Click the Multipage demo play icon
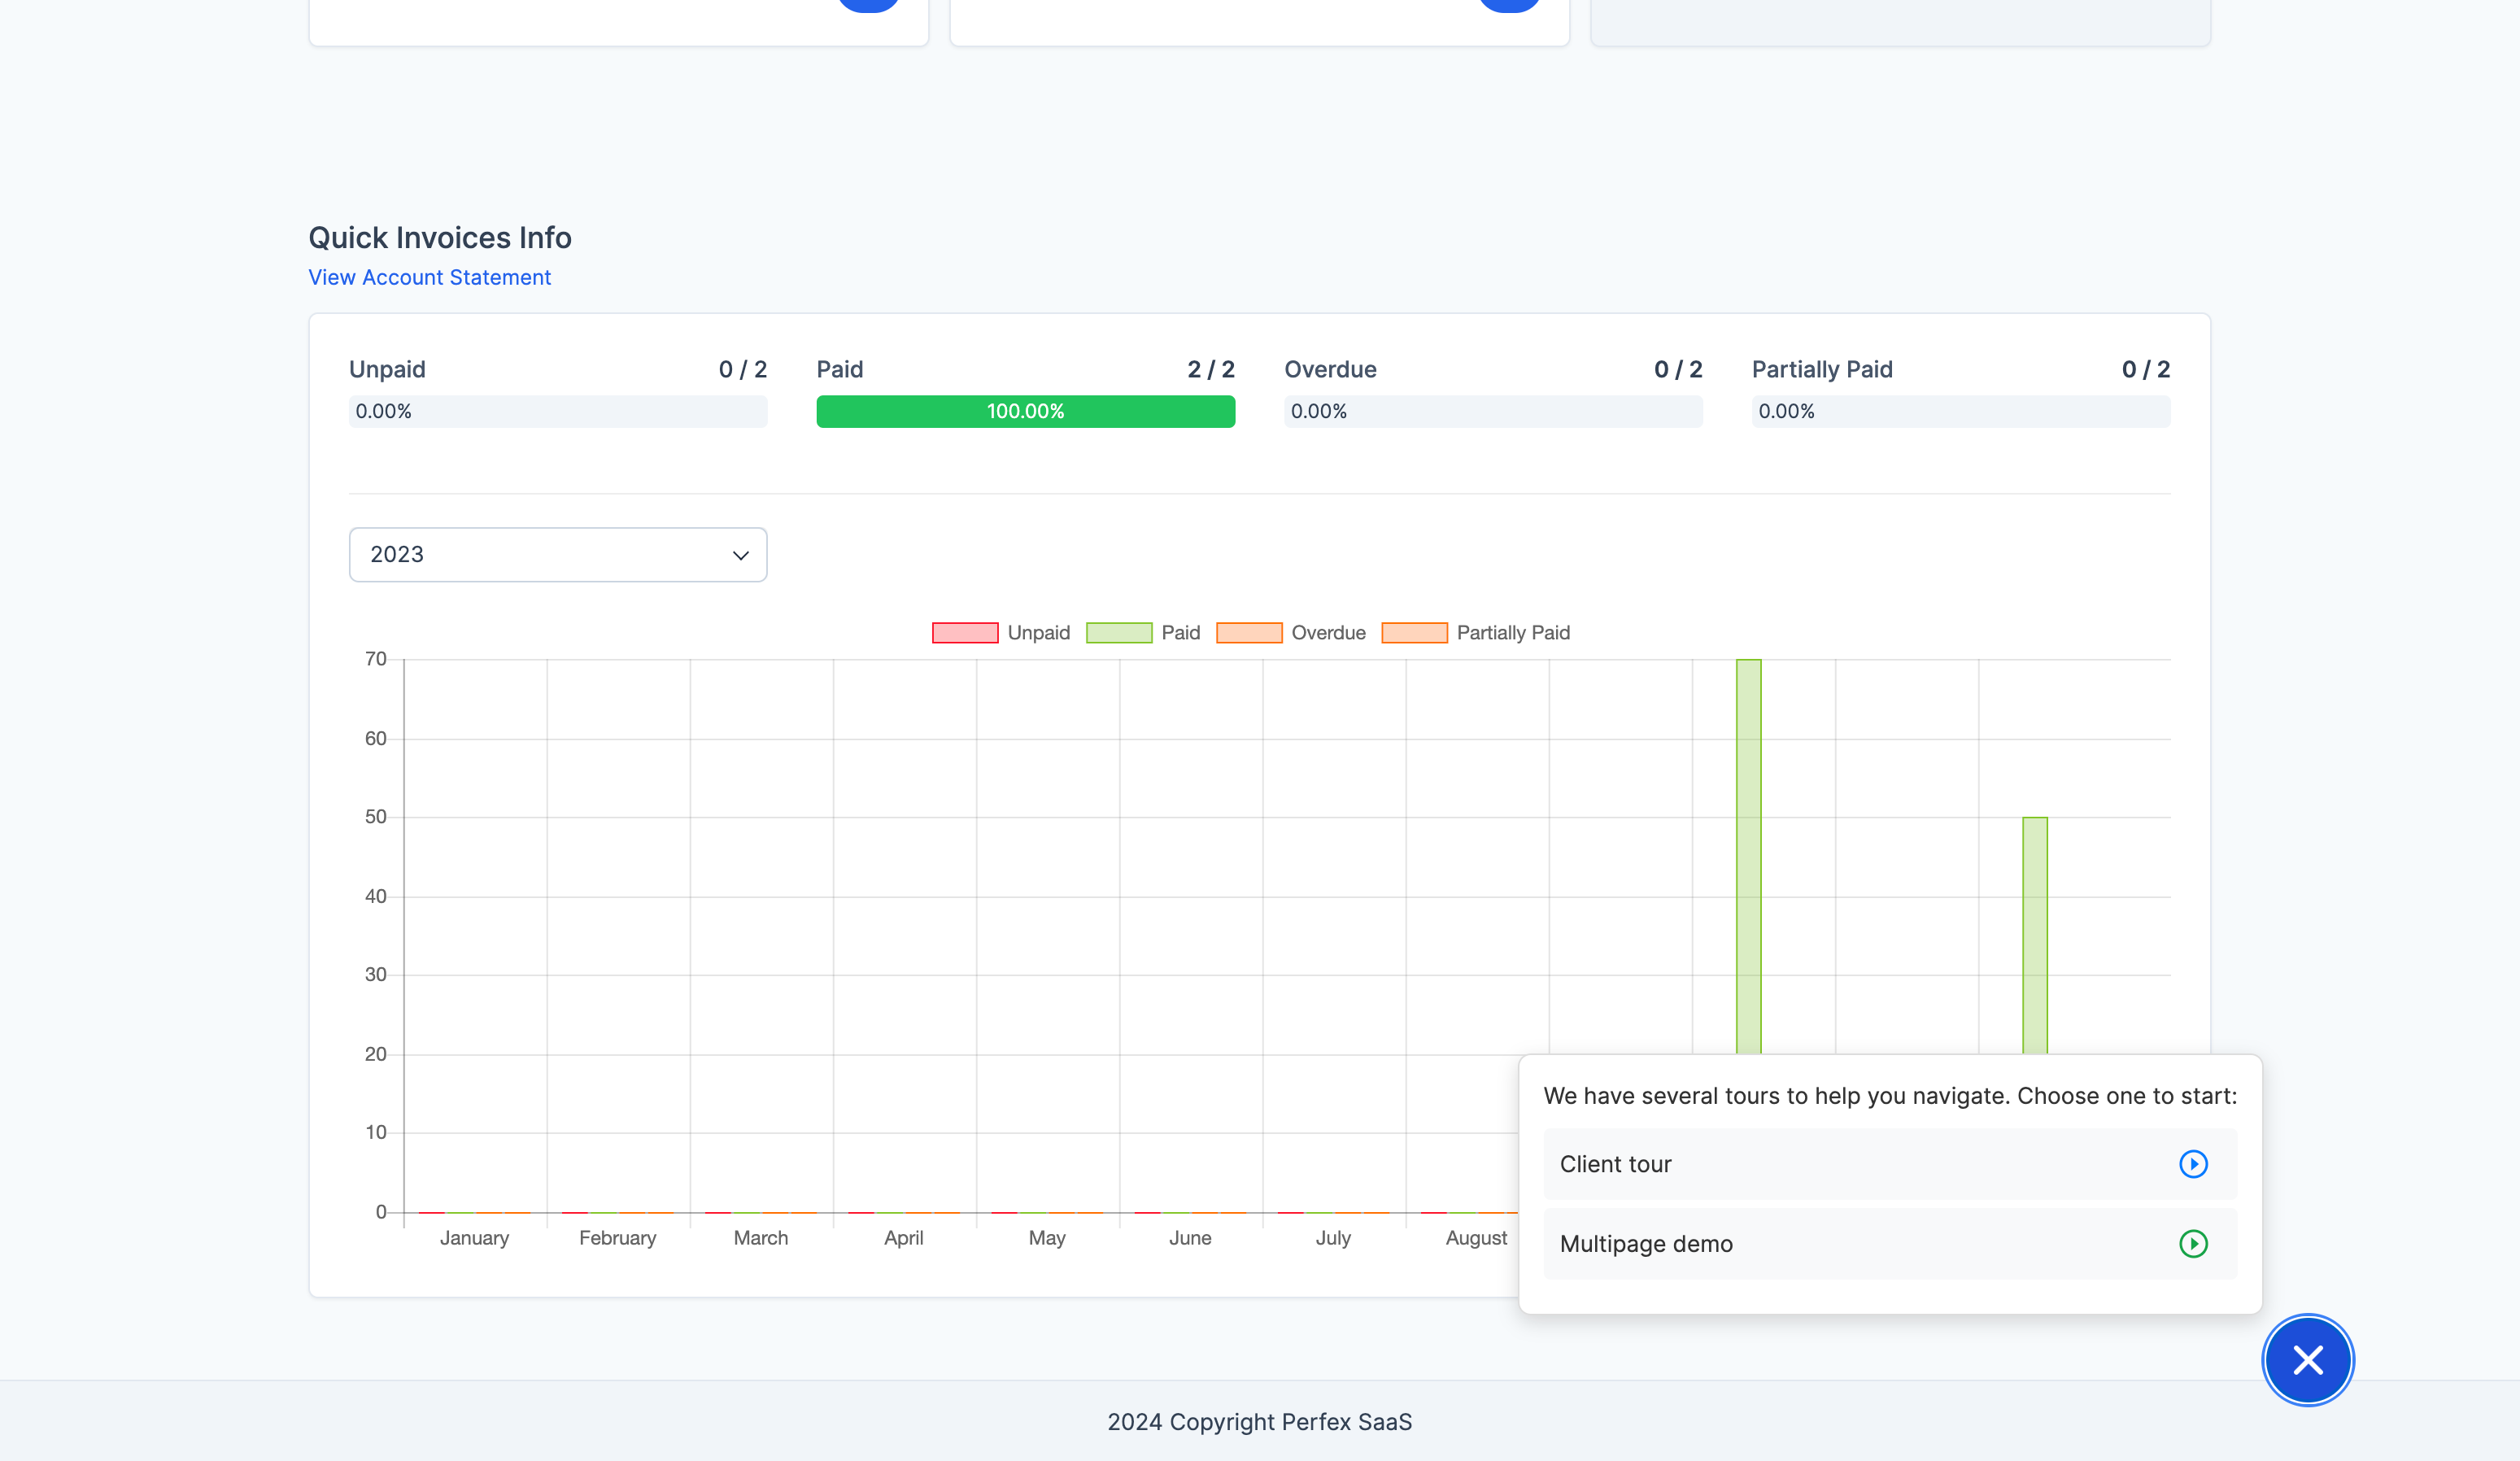 2193,1244
